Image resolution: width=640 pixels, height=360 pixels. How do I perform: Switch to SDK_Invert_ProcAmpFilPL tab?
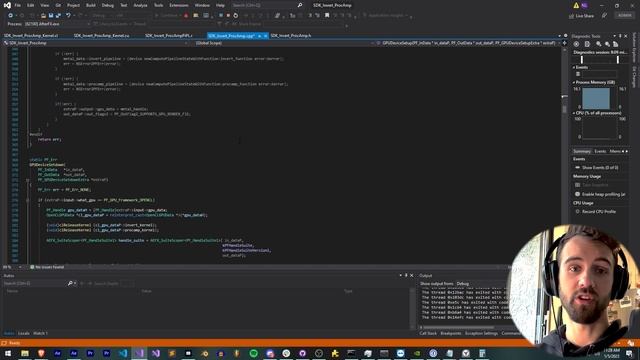point(169,36)
